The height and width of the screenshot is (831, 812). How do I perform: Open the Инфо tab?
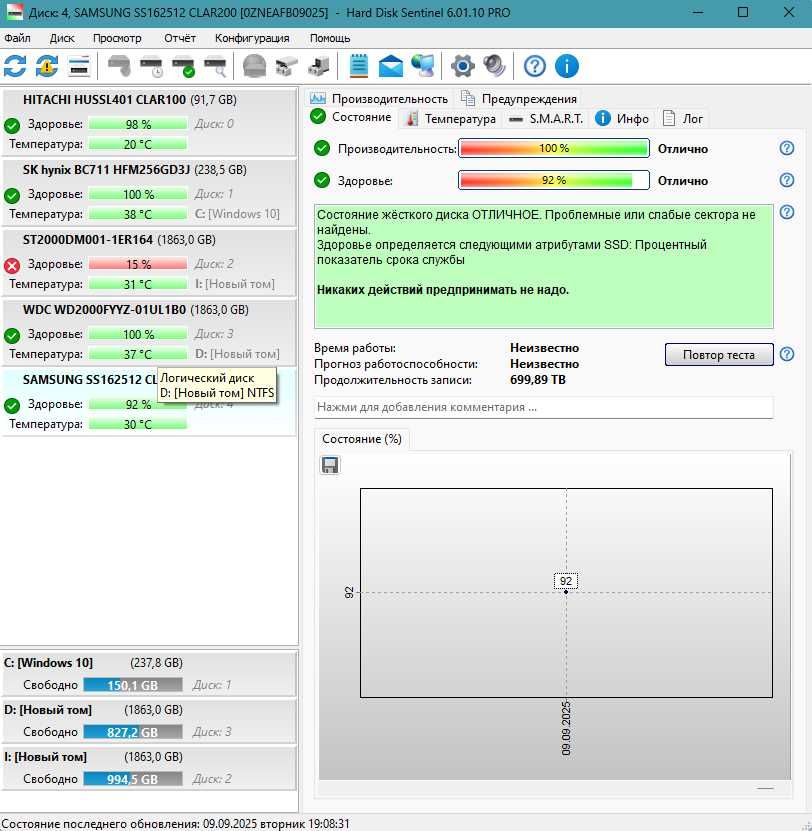(x=622, y=119)
